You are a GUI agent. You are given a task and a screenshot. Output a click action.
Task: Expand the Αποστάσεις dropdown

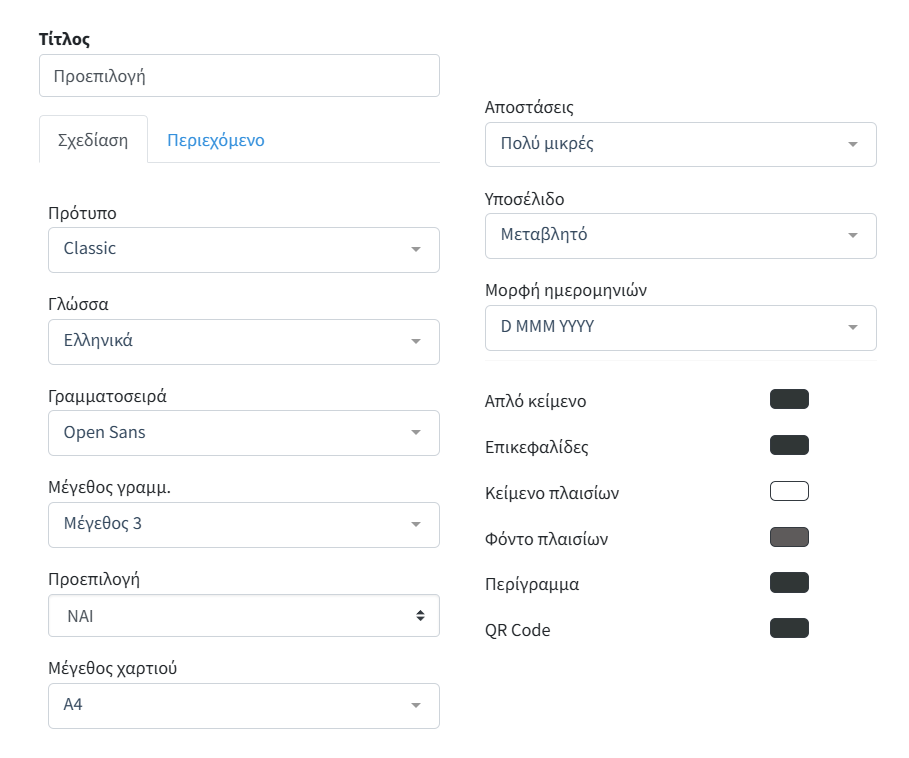[680, 144]
